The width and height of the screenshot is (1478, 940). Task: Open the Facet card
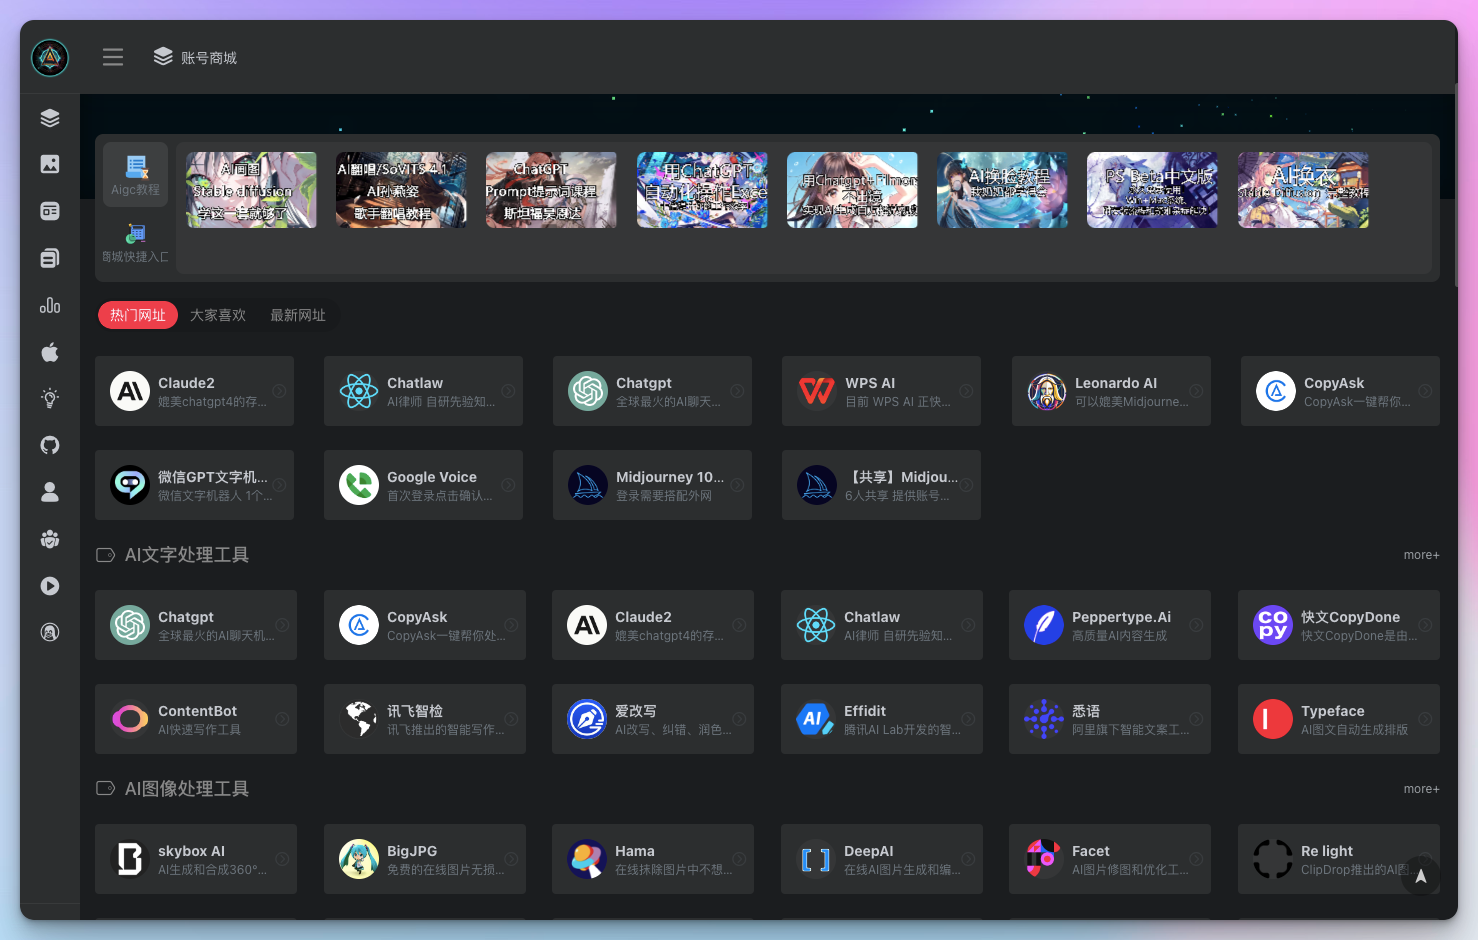coord(1110,859)
